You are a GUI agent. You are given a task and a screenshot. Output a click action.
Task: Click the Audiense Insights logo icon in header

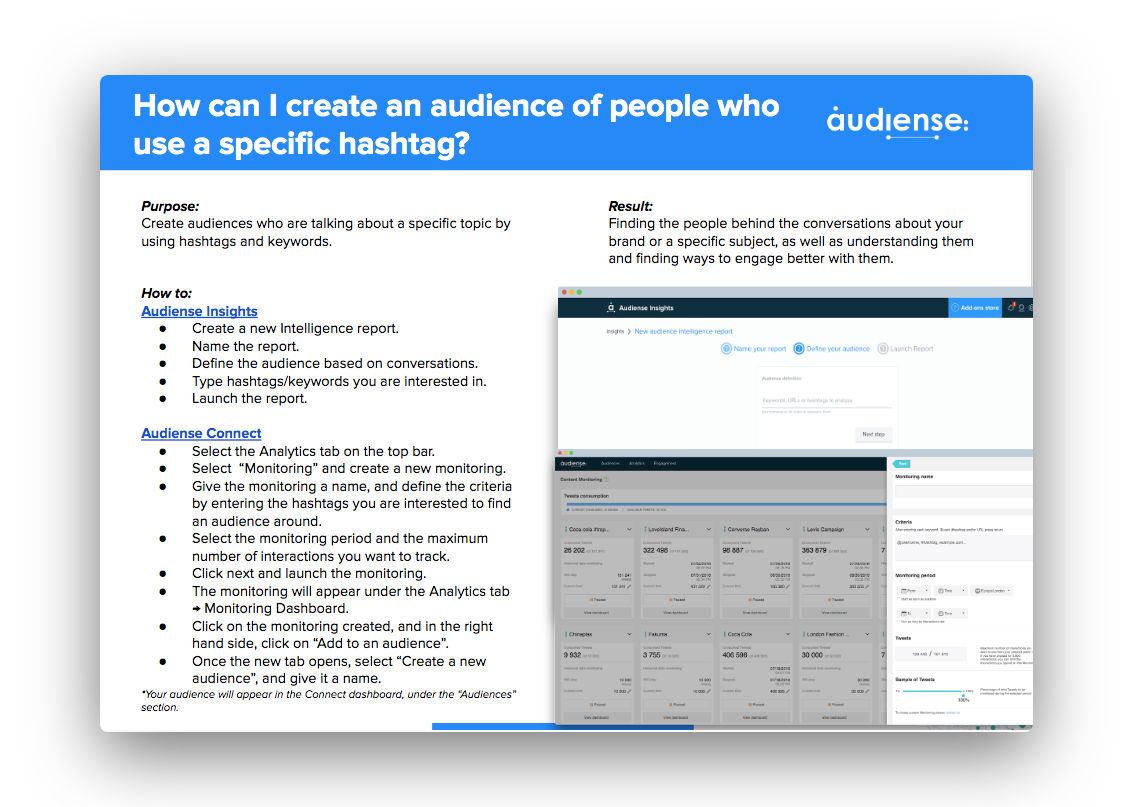[x=611, y=308]
